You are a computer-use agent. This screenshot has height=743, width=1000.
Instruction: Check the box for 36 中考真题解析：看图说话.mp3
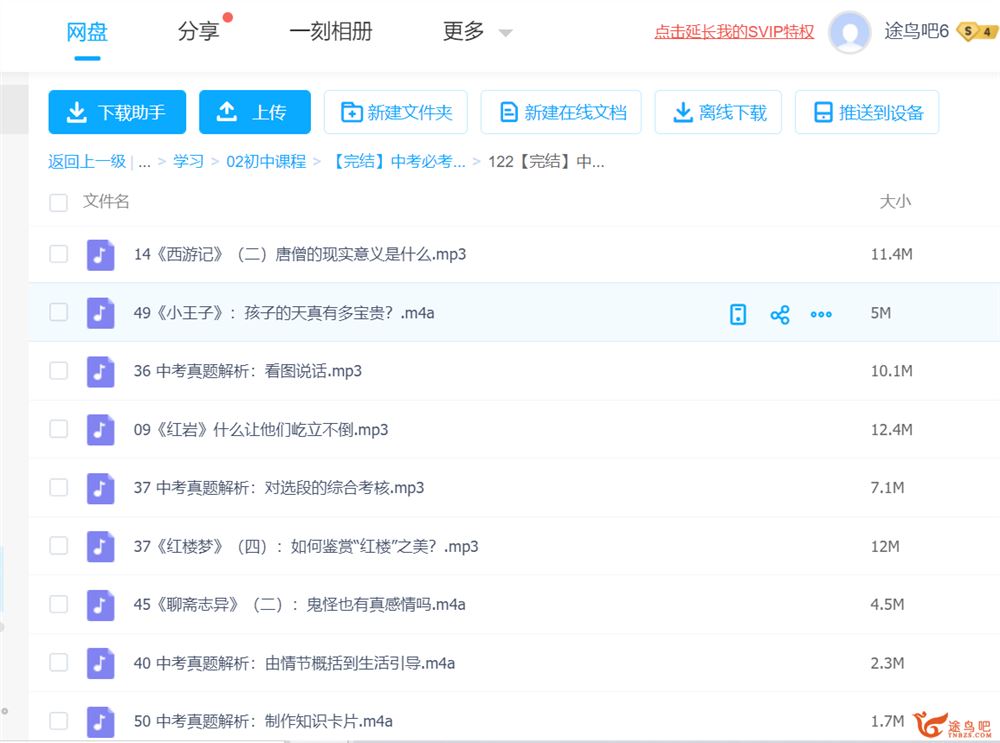(x=59, y=371)
